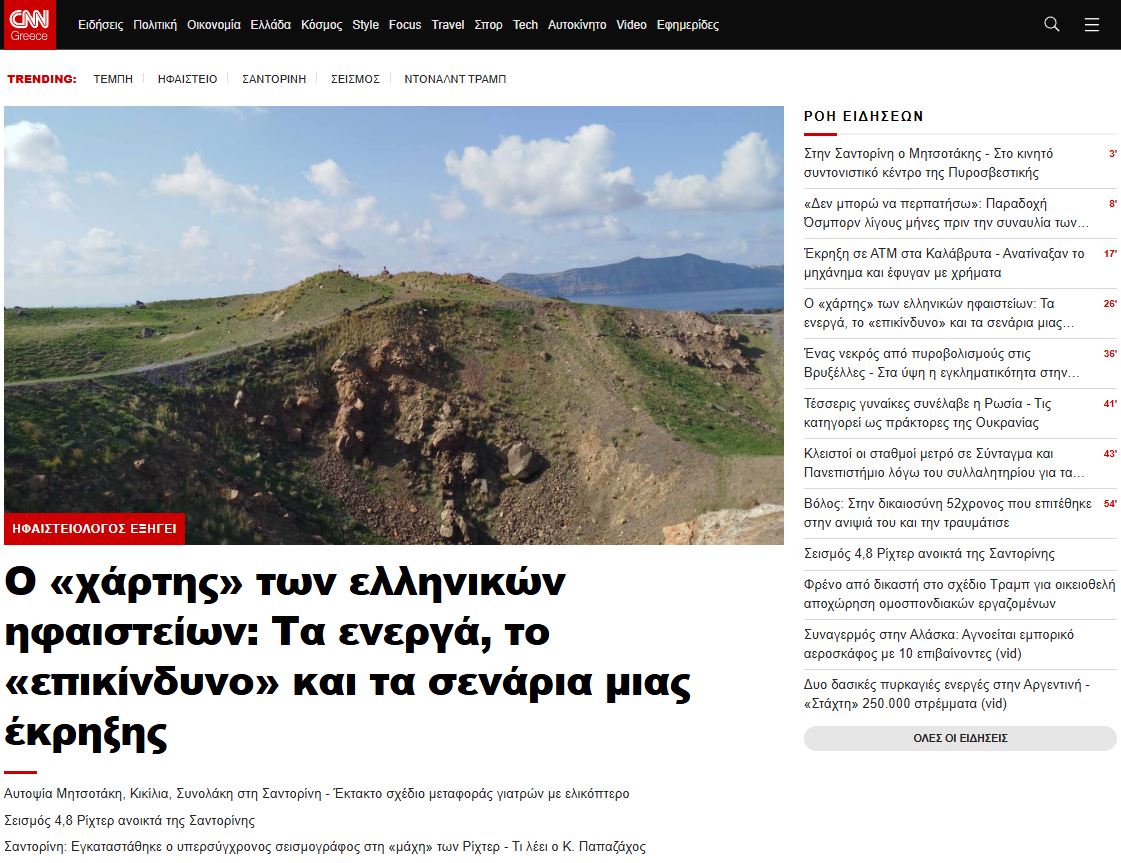Open trending topic ΝΤΟΝΑΛΝΤ ΤΡΑΜΠ
Screen dimensions: 1121x863
click(x=455, y=79)
